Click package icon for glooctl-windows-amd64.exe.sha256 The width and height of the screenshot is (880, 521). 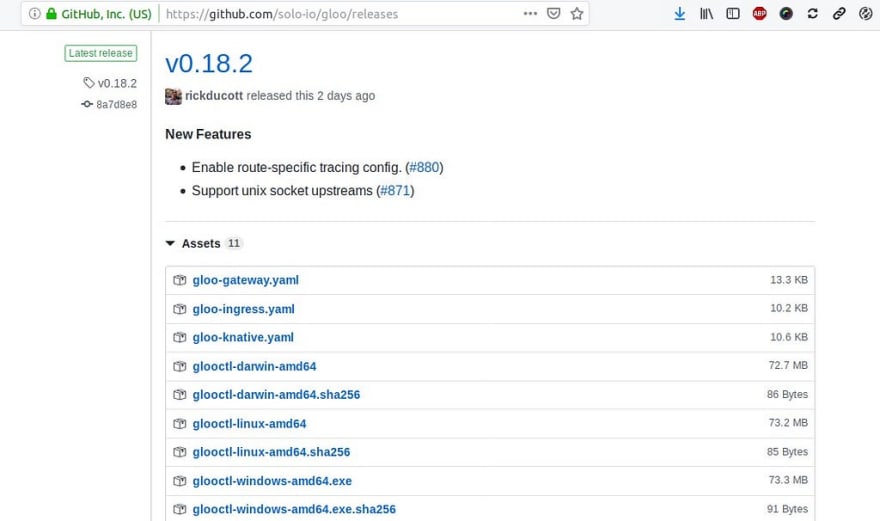pyautogui.click(x=180, y=509)
